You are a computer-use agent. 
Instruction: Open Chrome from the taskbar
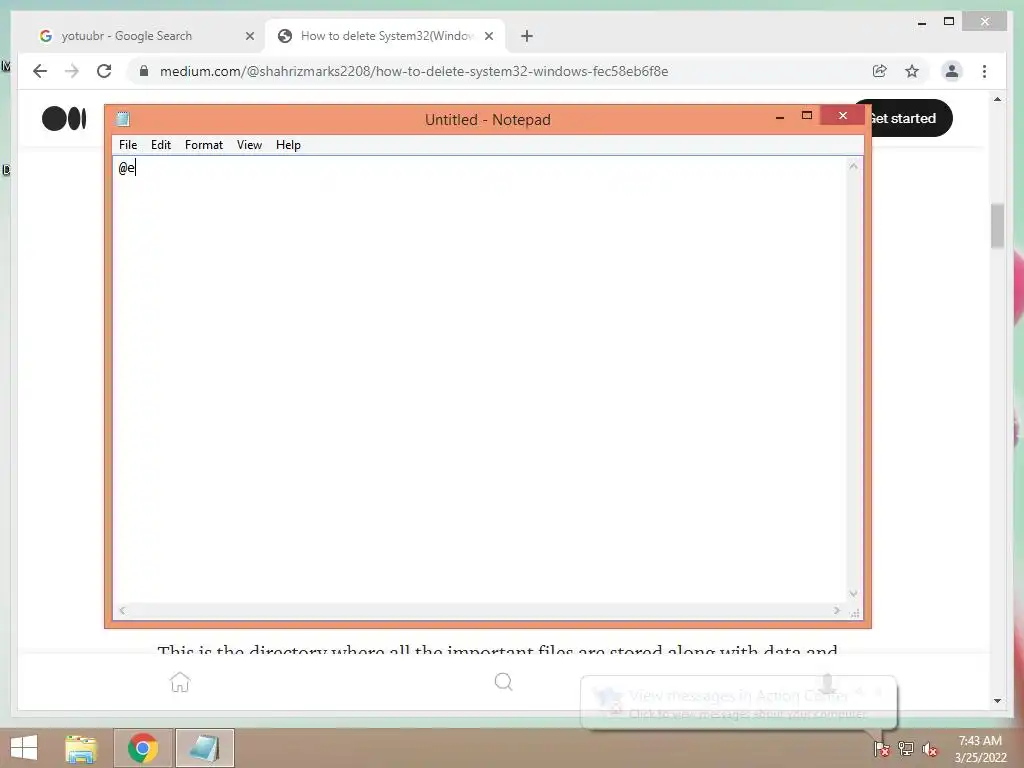click(x=143, y=748)
